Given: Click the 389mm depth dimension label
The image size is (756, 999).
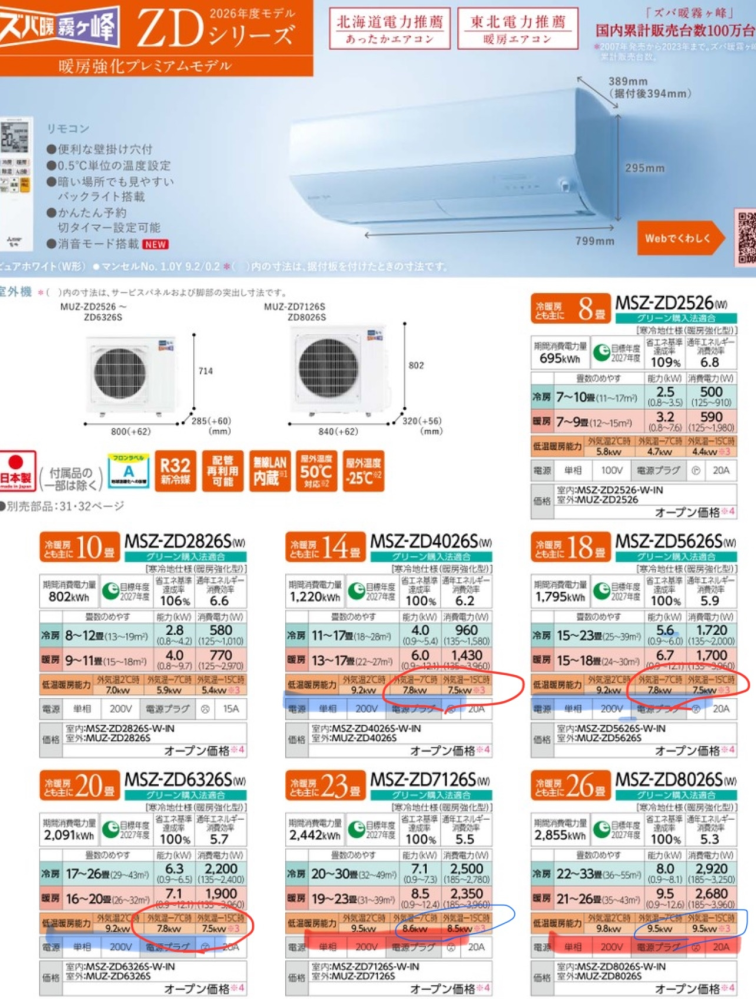Looking at the screenshot, I should pyautogui.click(x=628, y=81).
